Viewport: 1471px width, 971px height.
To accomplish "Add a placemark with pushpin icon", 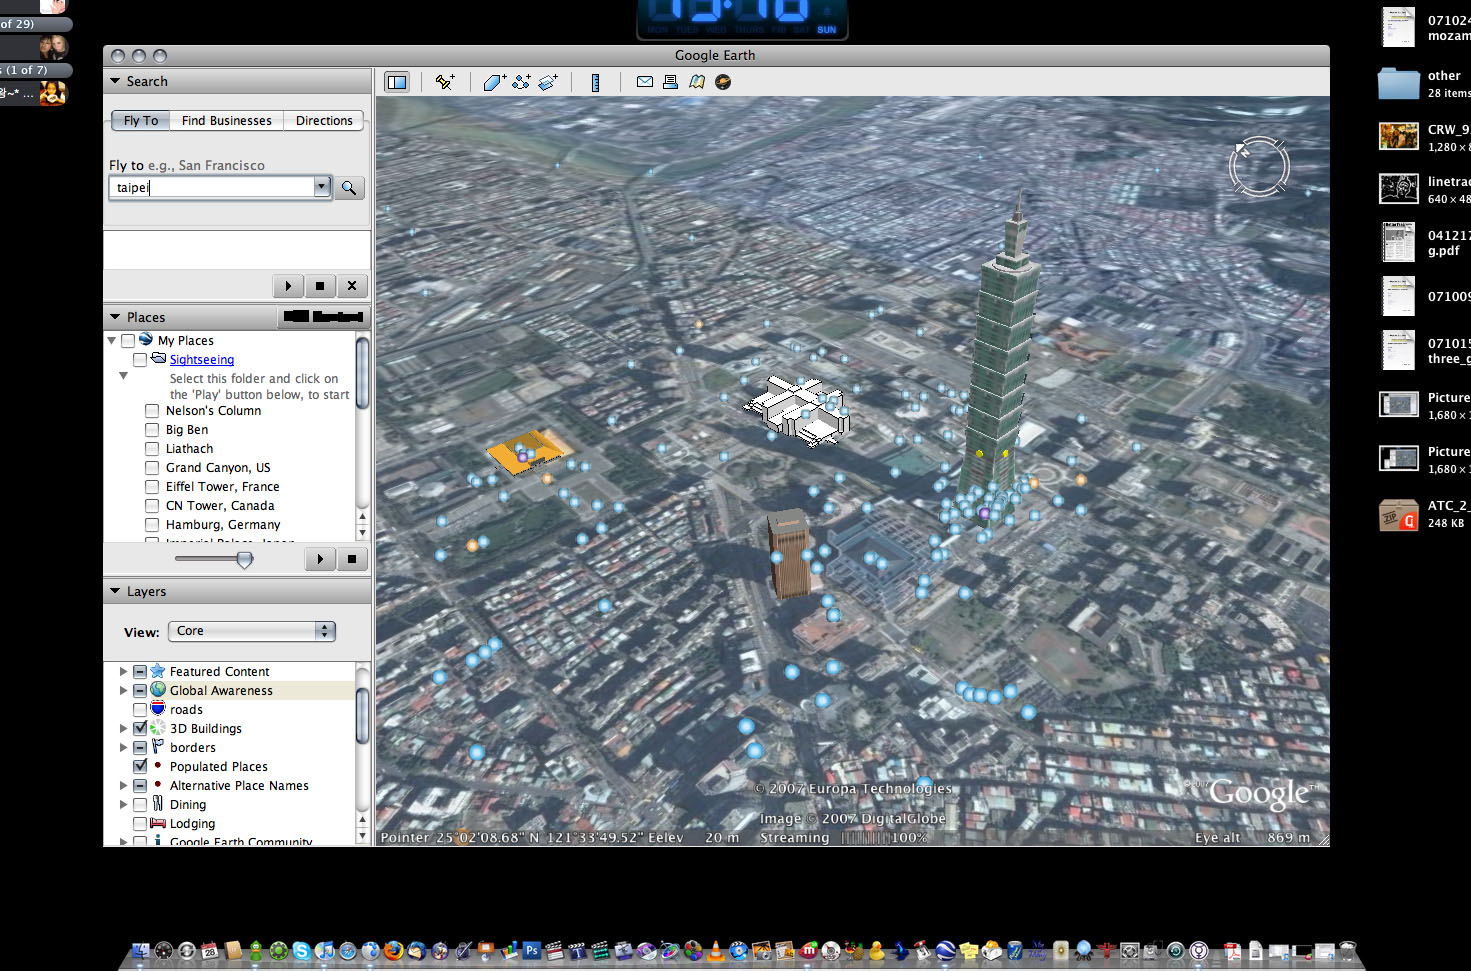I will tap(445, 82).
